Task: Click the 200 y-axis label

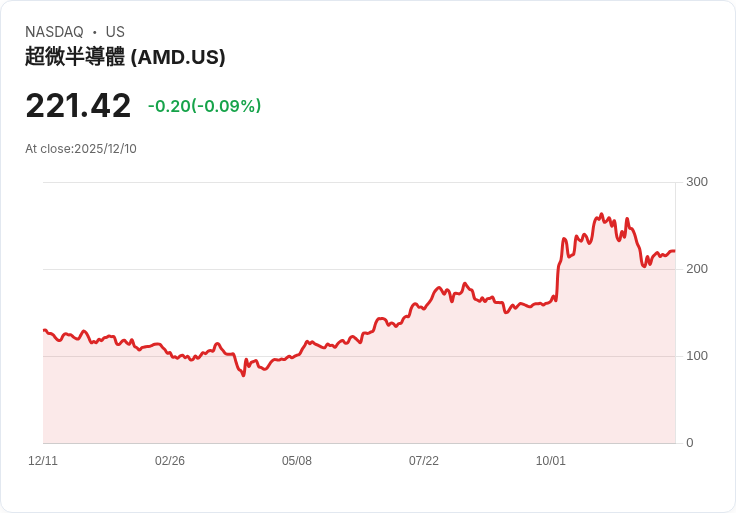Action: 697,268
